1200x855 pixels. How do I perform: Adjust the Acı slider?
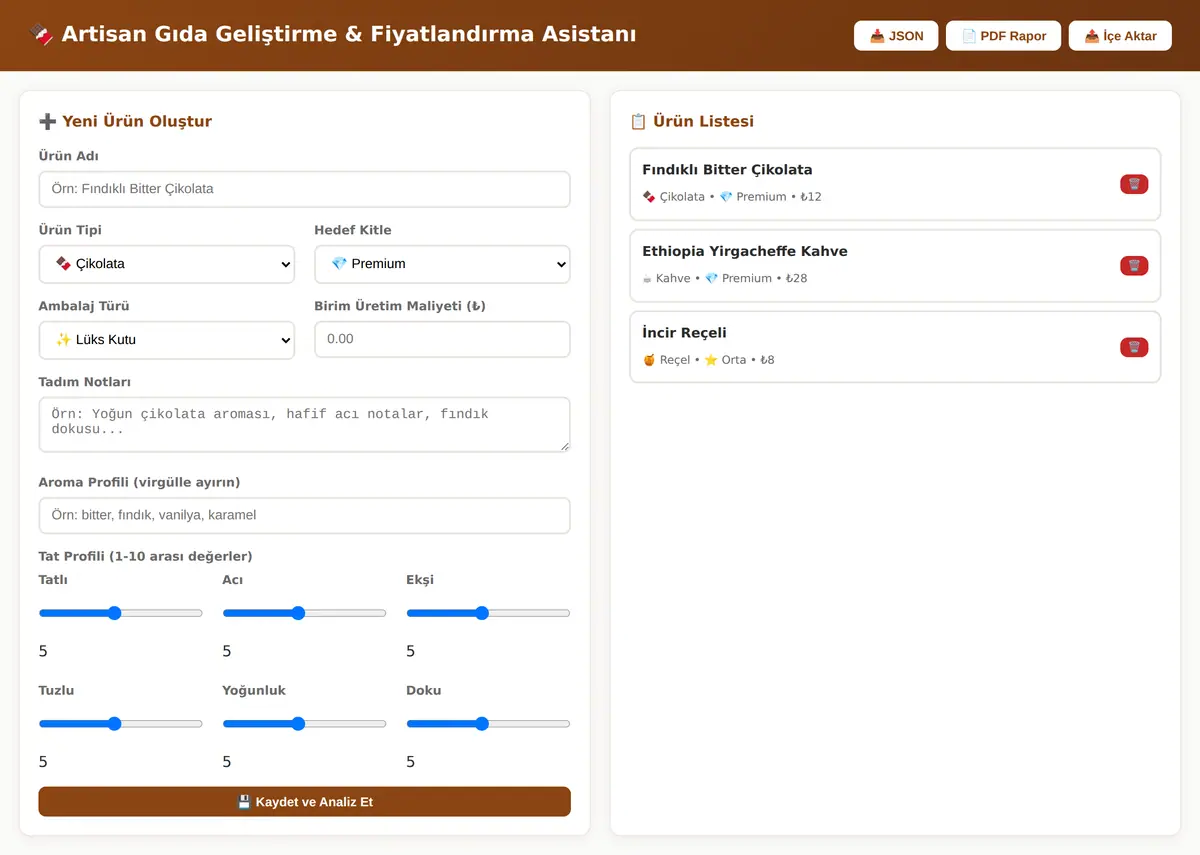point(304,613)
